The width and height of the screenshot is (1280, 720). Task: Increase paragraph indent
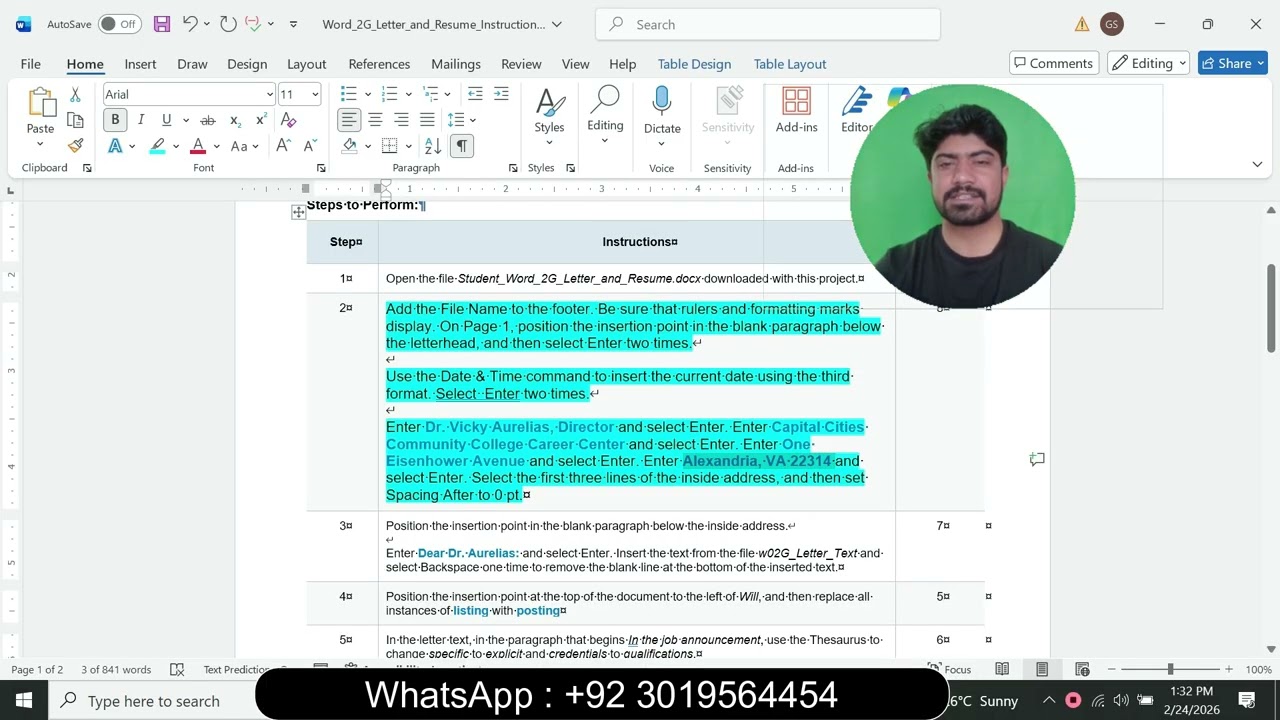[501, 94]
